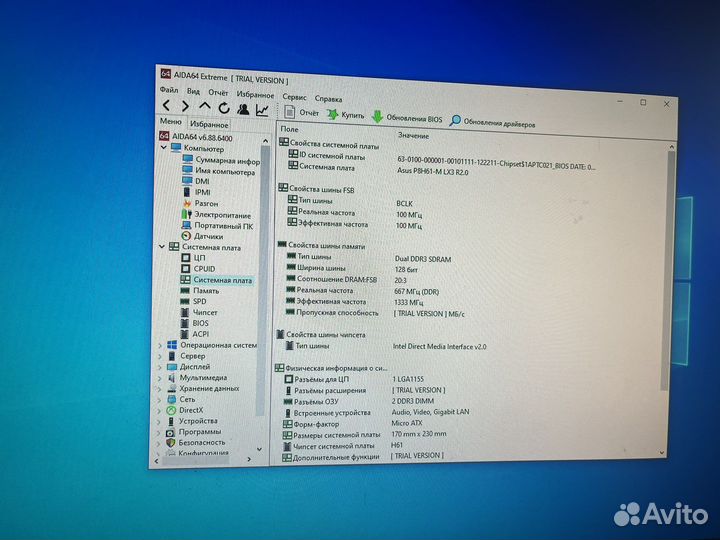The width and height of the screenshot is (720, 540).
Task: Generate a report with the Отчёт toolbar button
Action: tap(301, 112)
